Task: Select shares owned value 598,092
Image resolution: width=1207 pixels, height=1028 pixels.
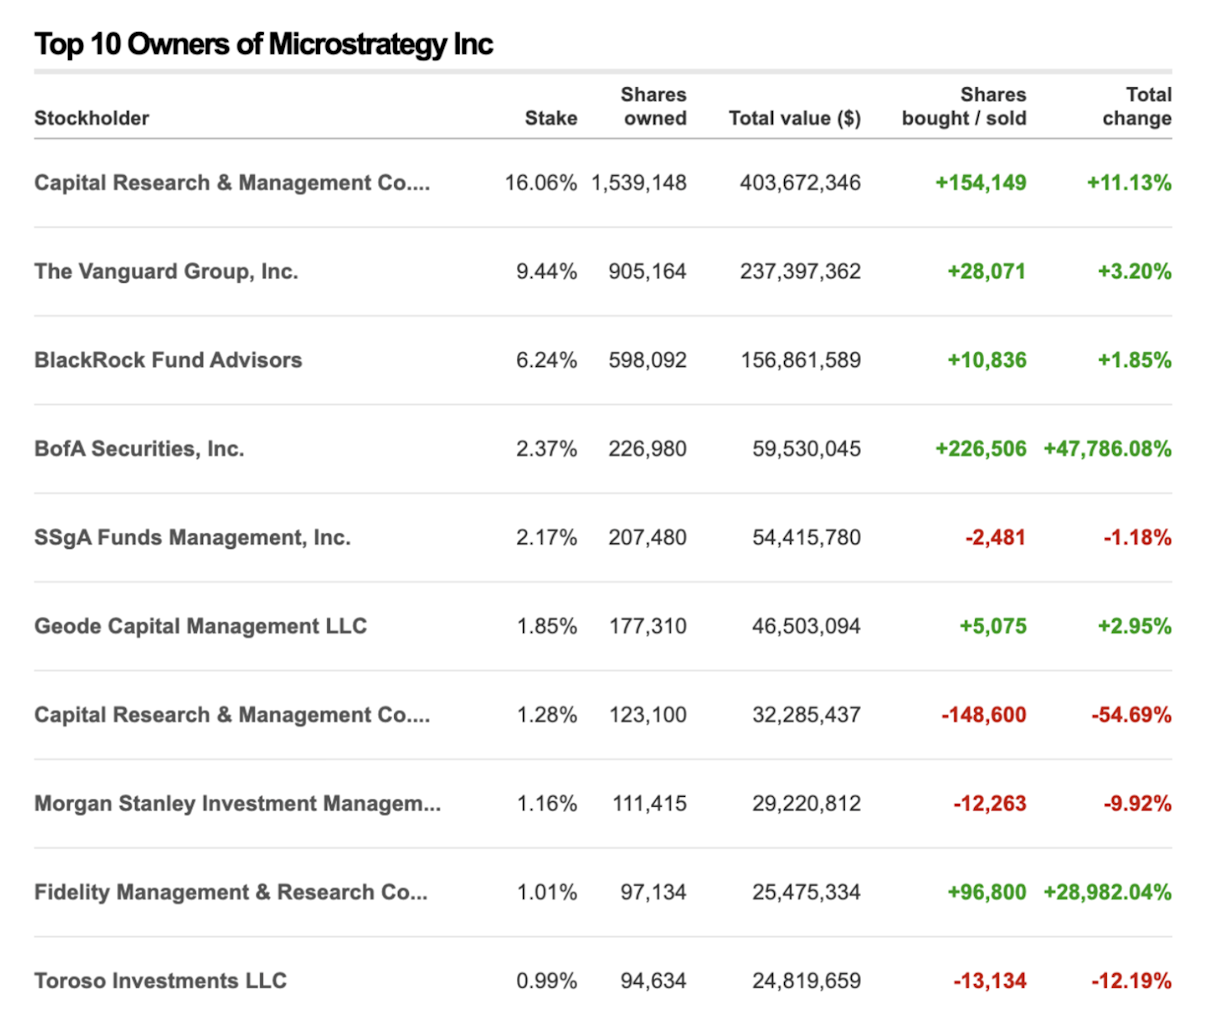Action: pos(647,360)
